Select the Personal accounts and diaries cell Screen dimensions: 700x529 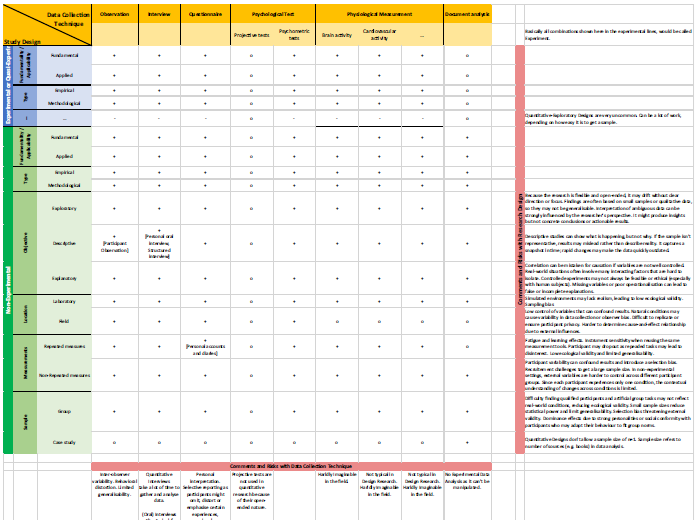point(205,346)
